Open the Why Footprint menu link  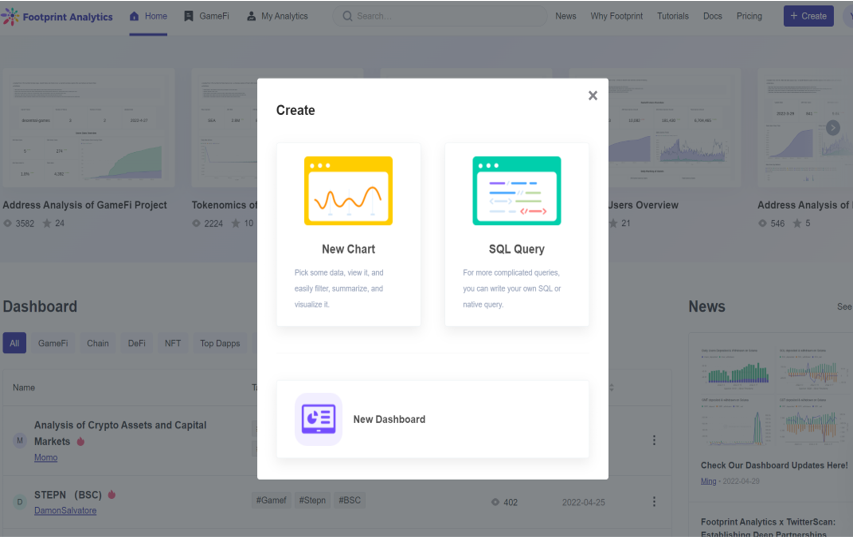(x=616, y=16)
